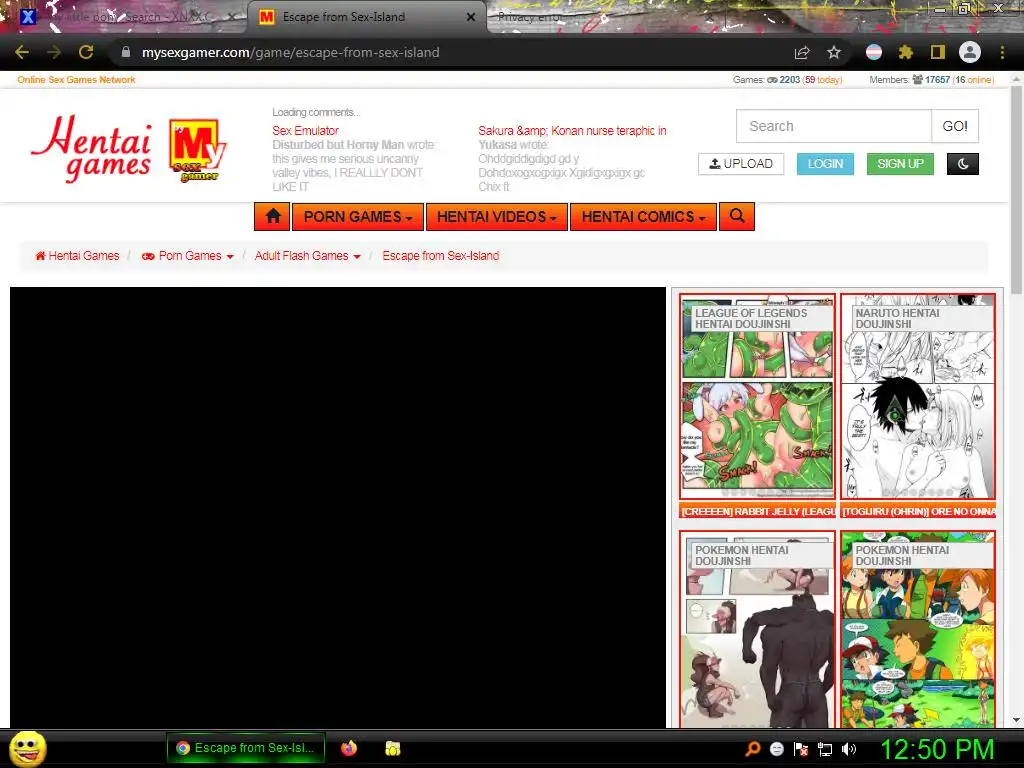Open the network tray icon
This screenshot has width=1024, height=768.
pos(825,749)
